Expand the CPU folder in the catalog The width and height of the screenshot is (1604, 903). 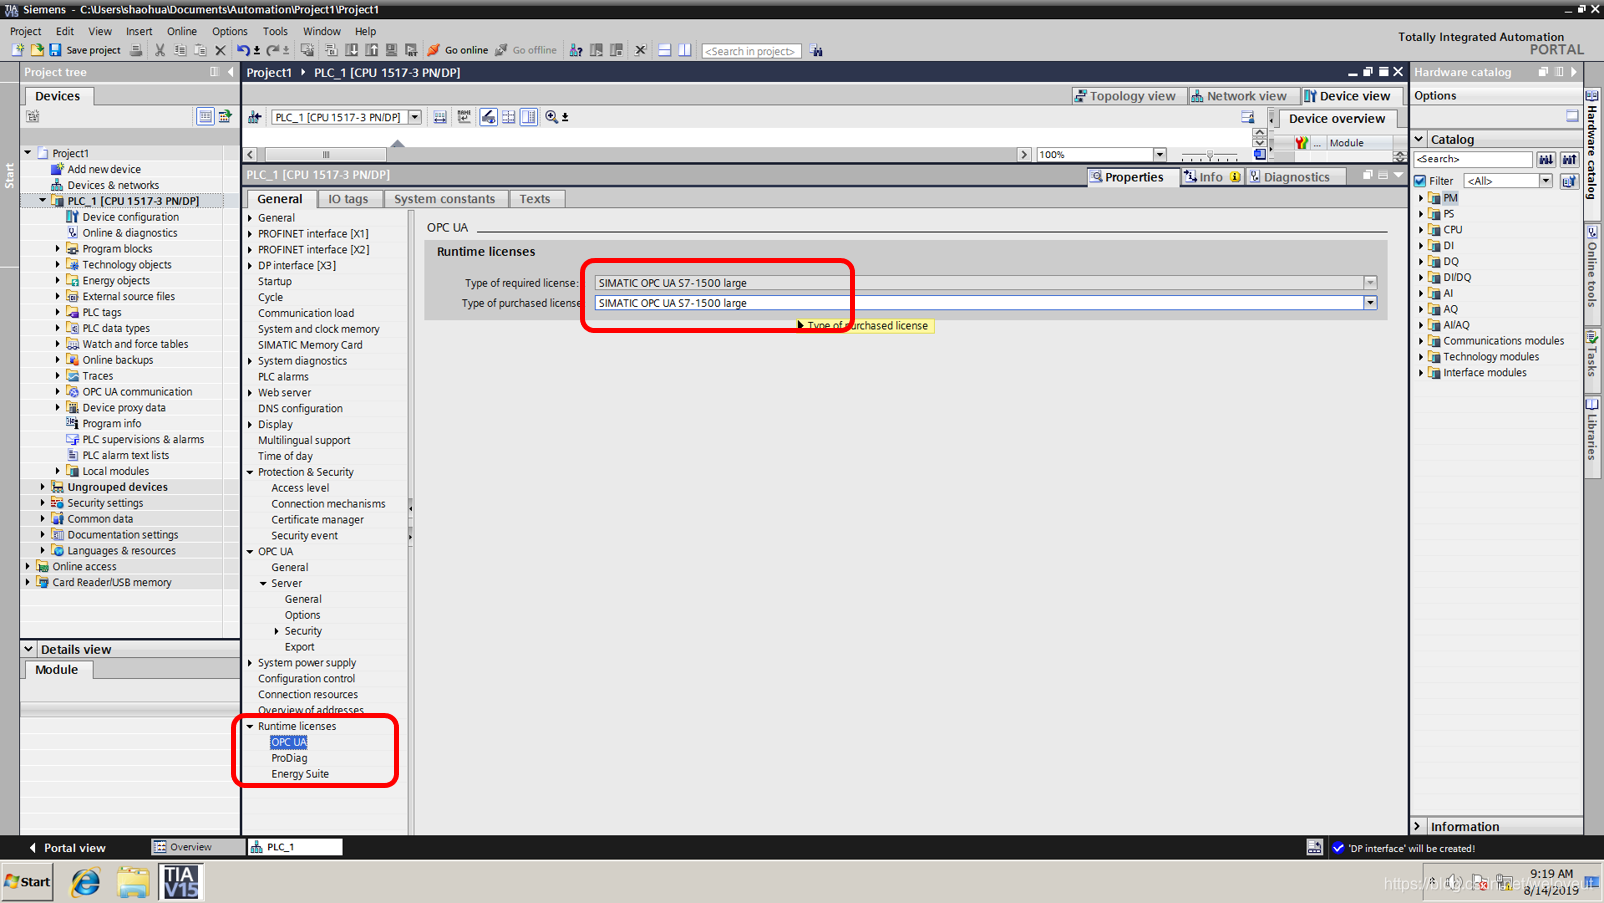click(x=1421, y=230)
